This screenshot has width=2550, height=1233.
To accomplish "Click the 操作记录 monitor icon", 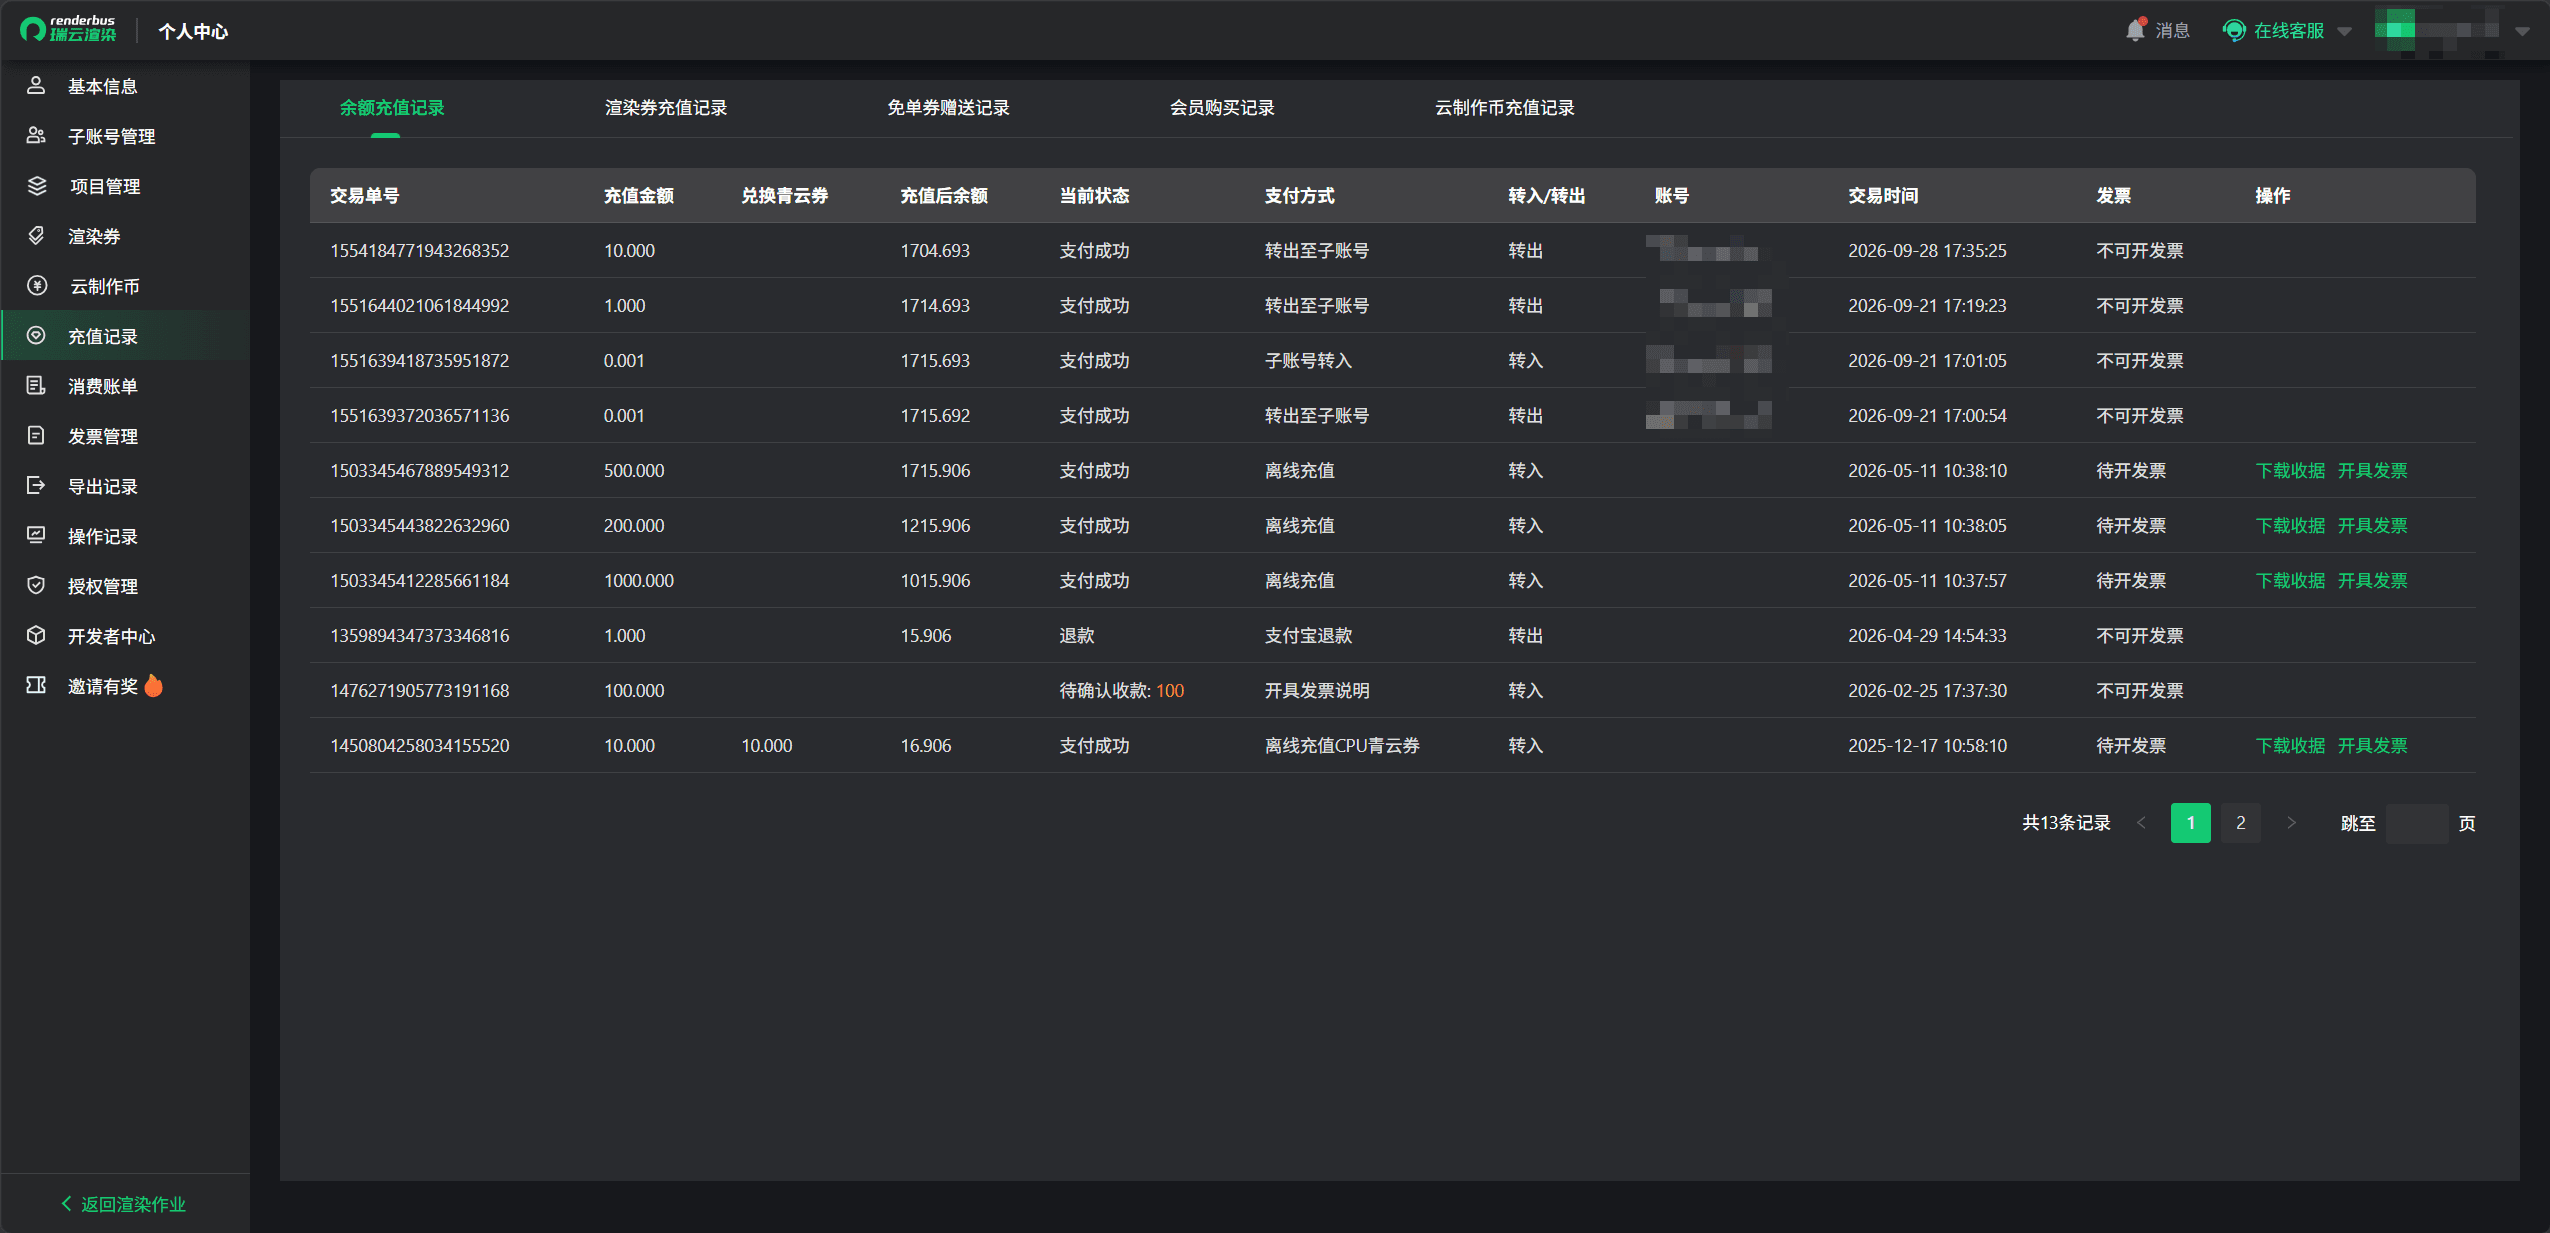I will (x=36, y=536).
